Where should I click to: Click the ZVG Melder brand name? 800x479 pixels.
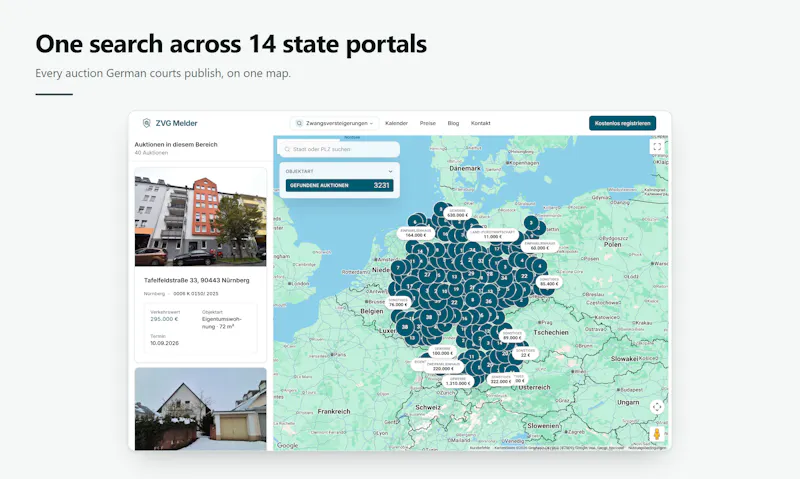[x=176, y=123]
